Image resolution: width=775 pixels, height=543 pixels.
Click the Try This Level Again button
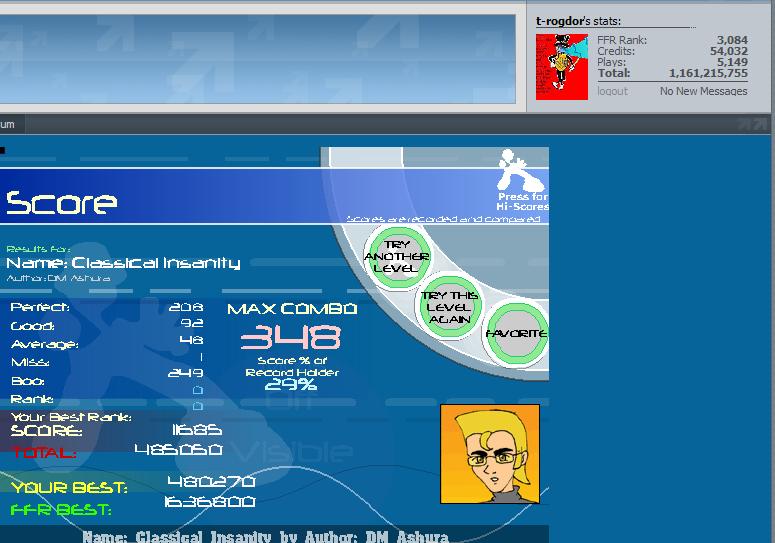pos(449,307)
